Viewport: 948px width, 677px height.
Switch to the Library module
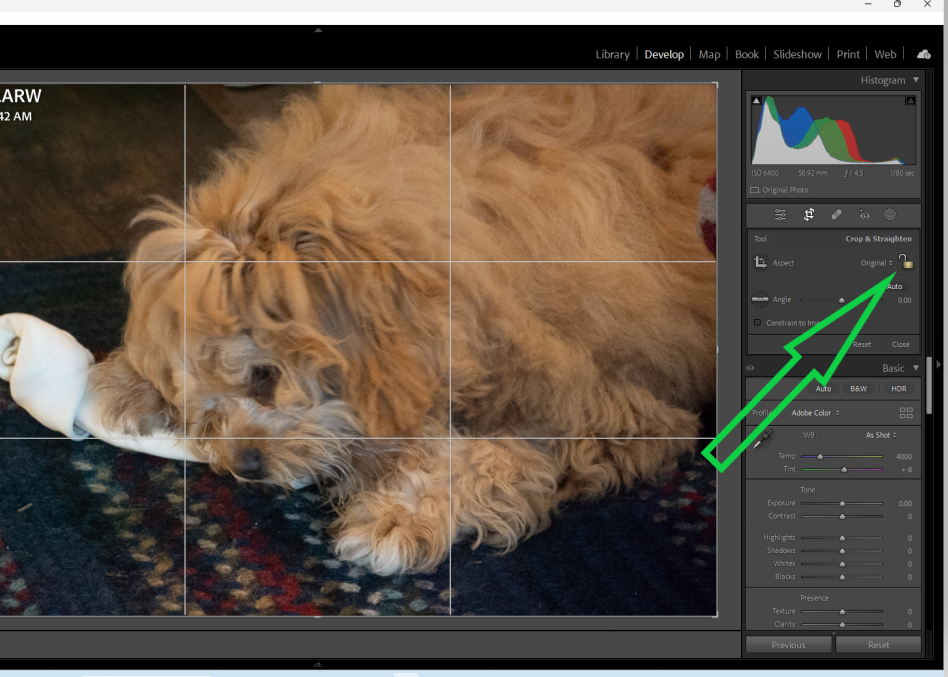click(x=612, y=54)
